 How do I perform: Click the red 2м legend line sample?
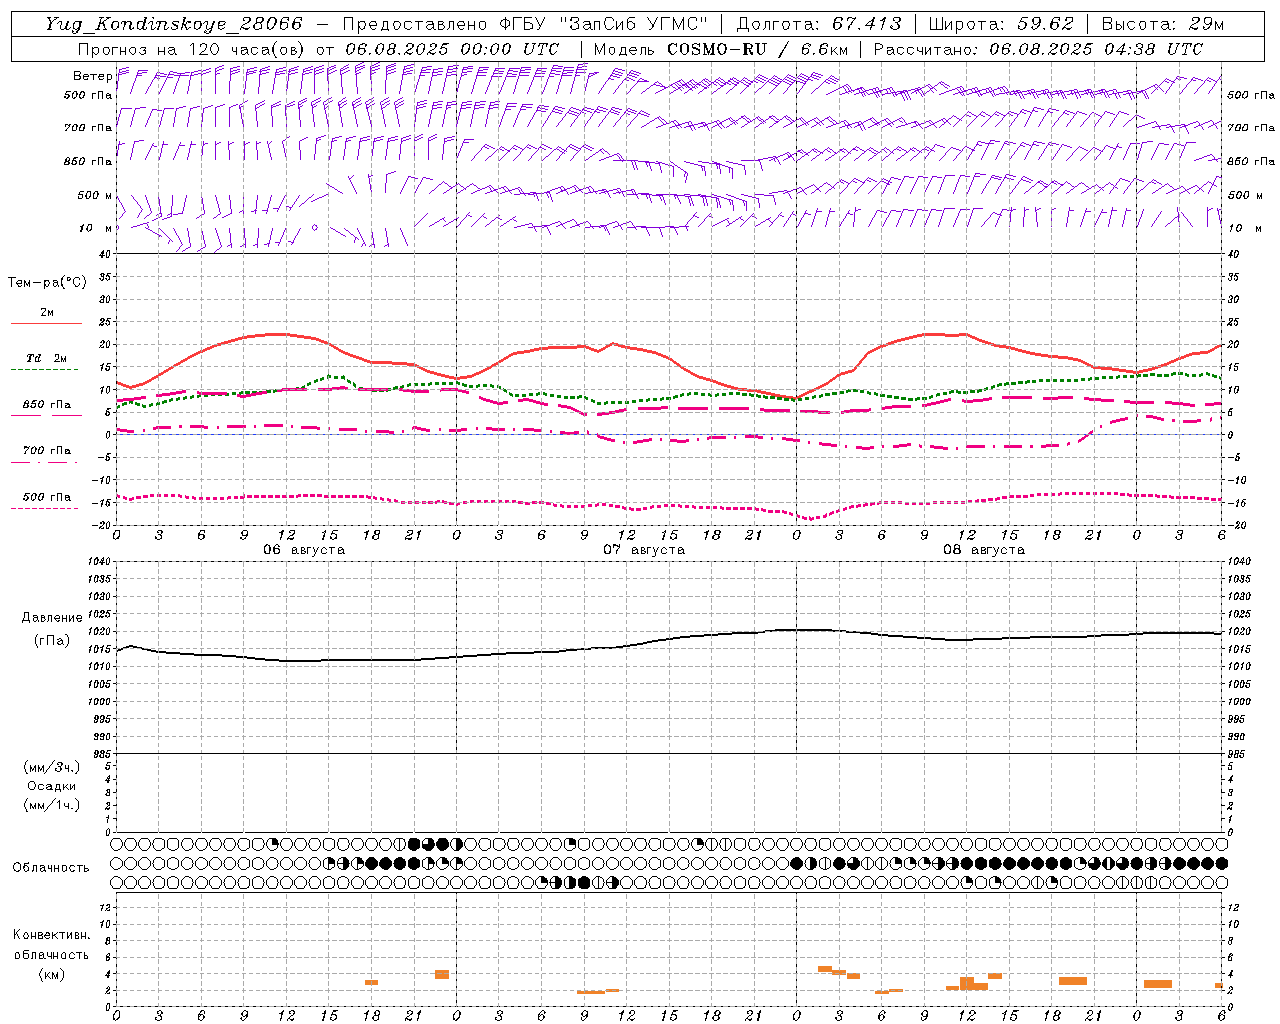pyautogui.click(x=46, y=324)
